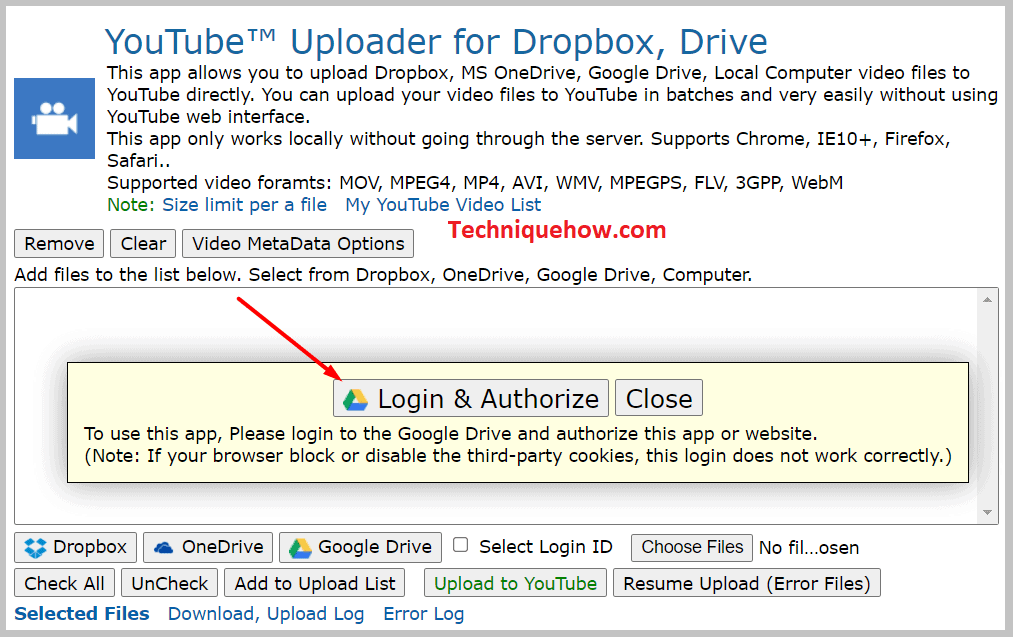Click the UnCheck button
Image resolution: width=1013 pixels, height=637 pixels.
point(169,583)
